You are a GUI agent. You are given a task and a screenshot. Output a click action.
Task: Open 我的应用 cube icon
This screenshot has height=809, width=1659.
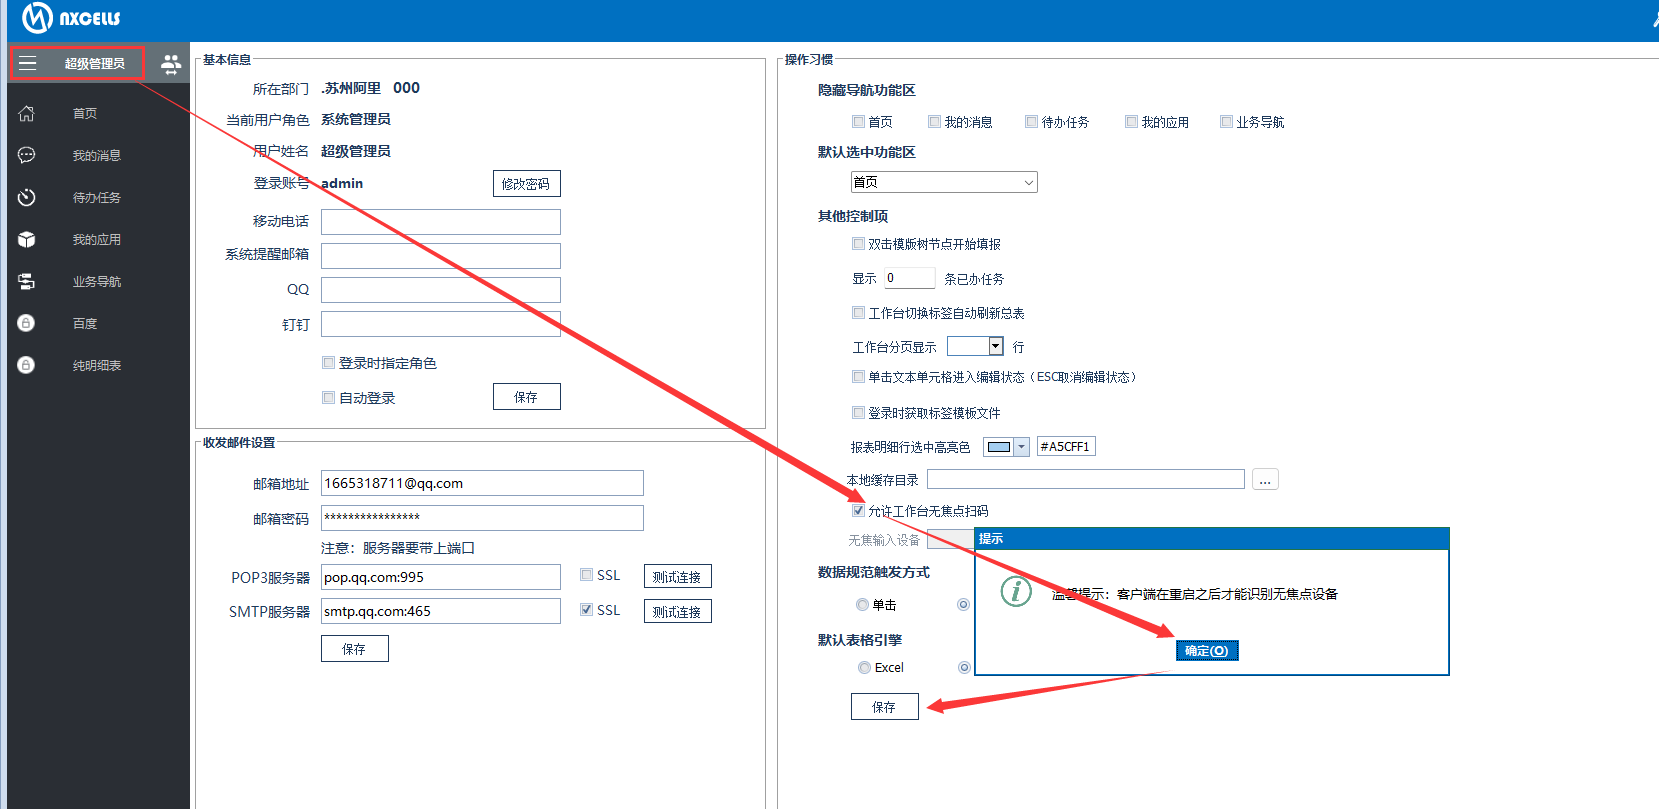pos(27,240)
